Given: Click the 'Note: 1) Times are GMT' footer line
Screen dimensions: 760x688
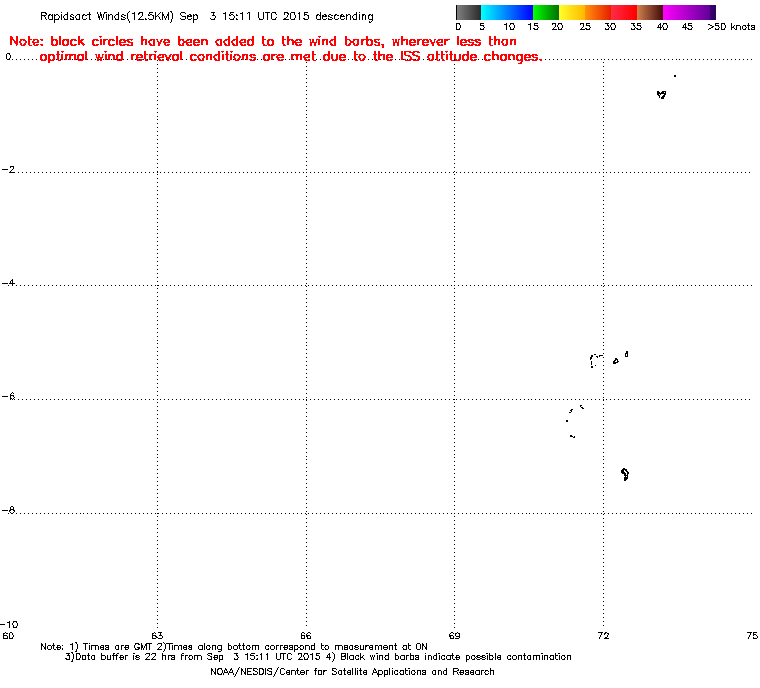Looking at the screenshot, I should click(x=234, y=647).
